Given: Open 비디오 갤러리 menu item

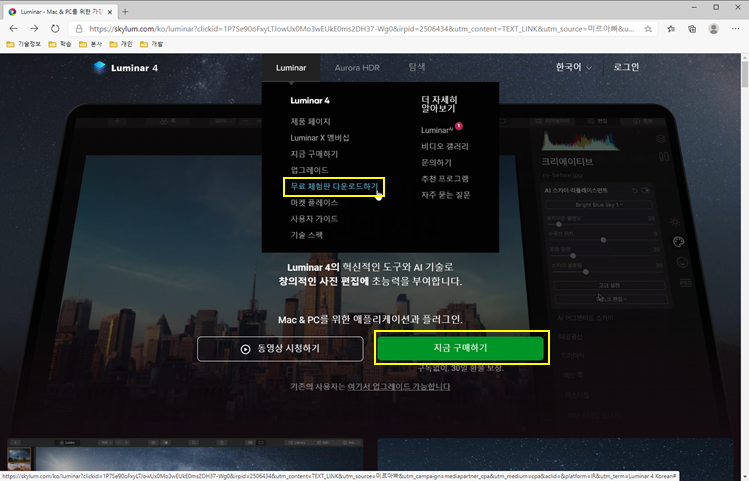Looking at the screenshot, I should pos(445,146).
